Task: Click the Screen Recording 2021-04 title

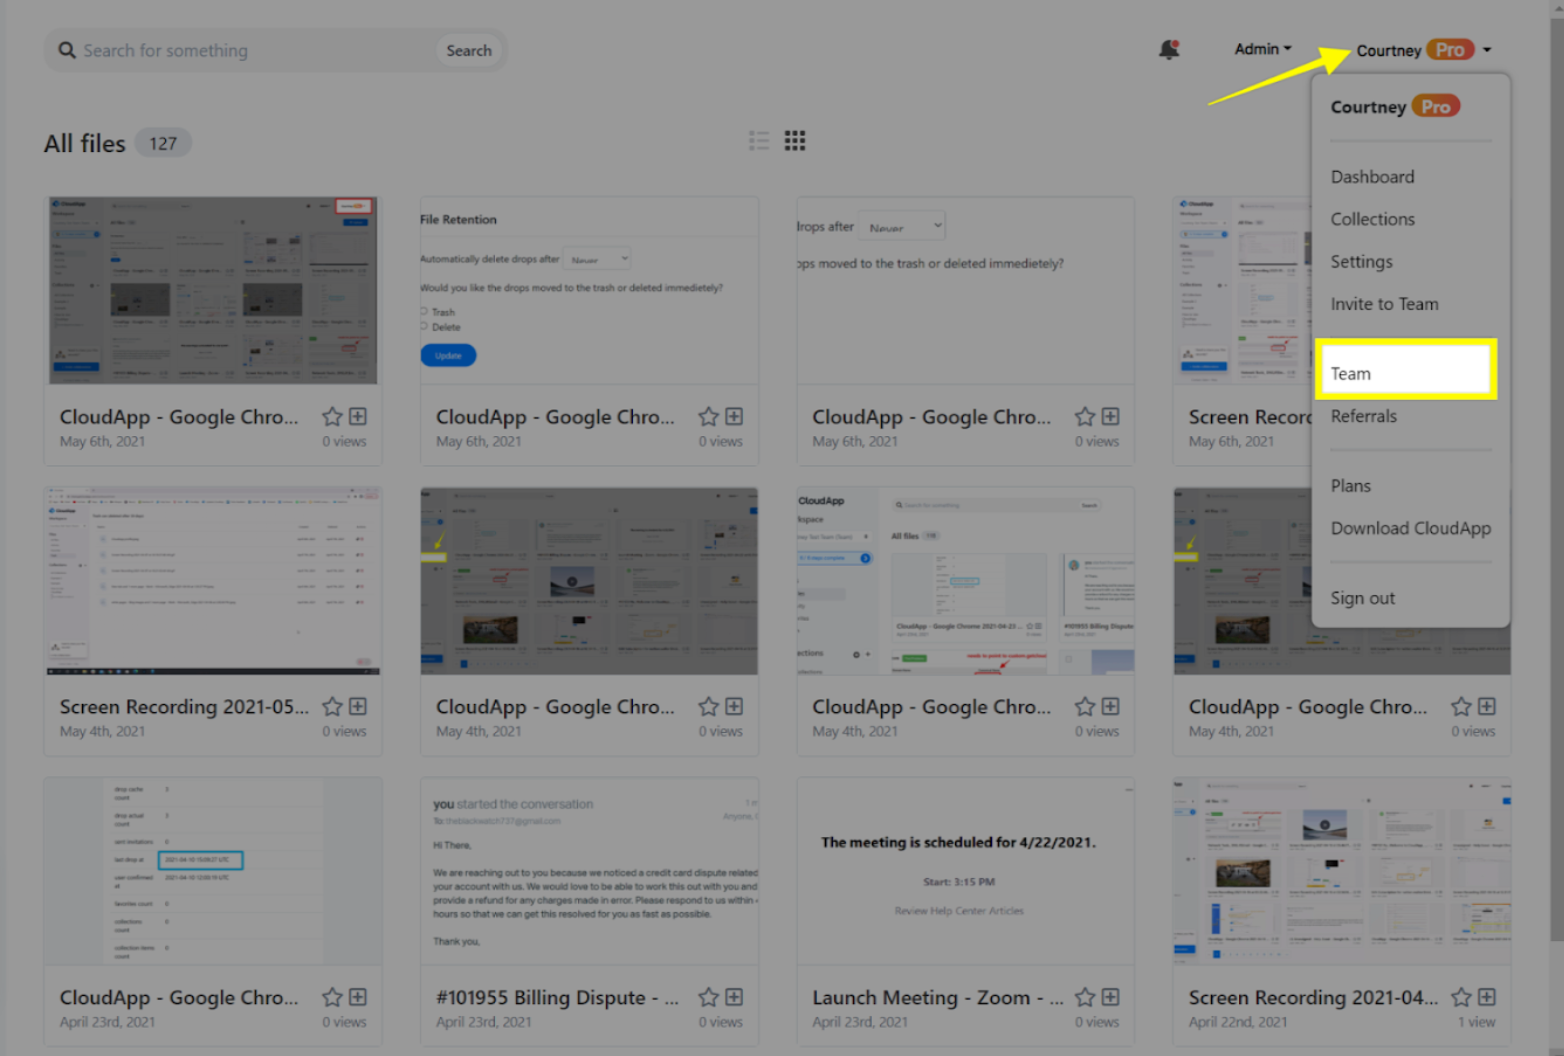Action: click(1313, 997)
